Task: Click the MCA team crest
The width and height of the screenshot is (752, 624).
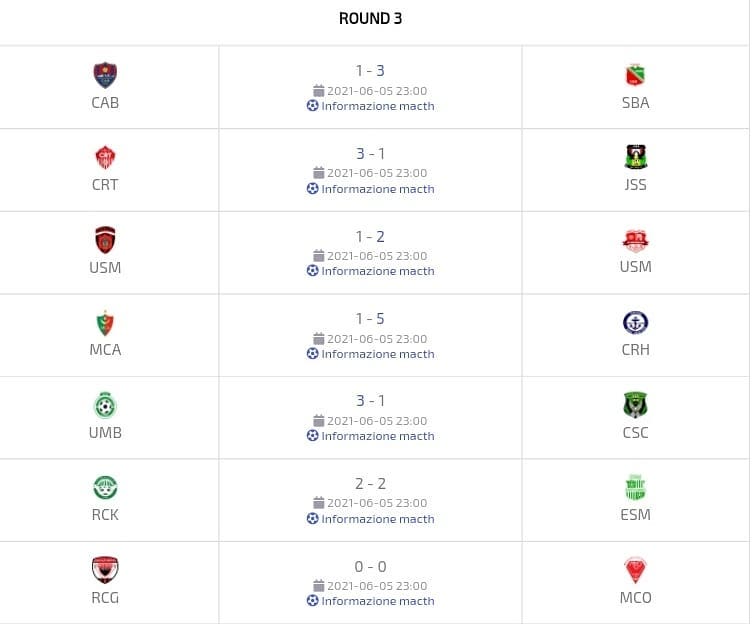Action: (x=105, y=323)
